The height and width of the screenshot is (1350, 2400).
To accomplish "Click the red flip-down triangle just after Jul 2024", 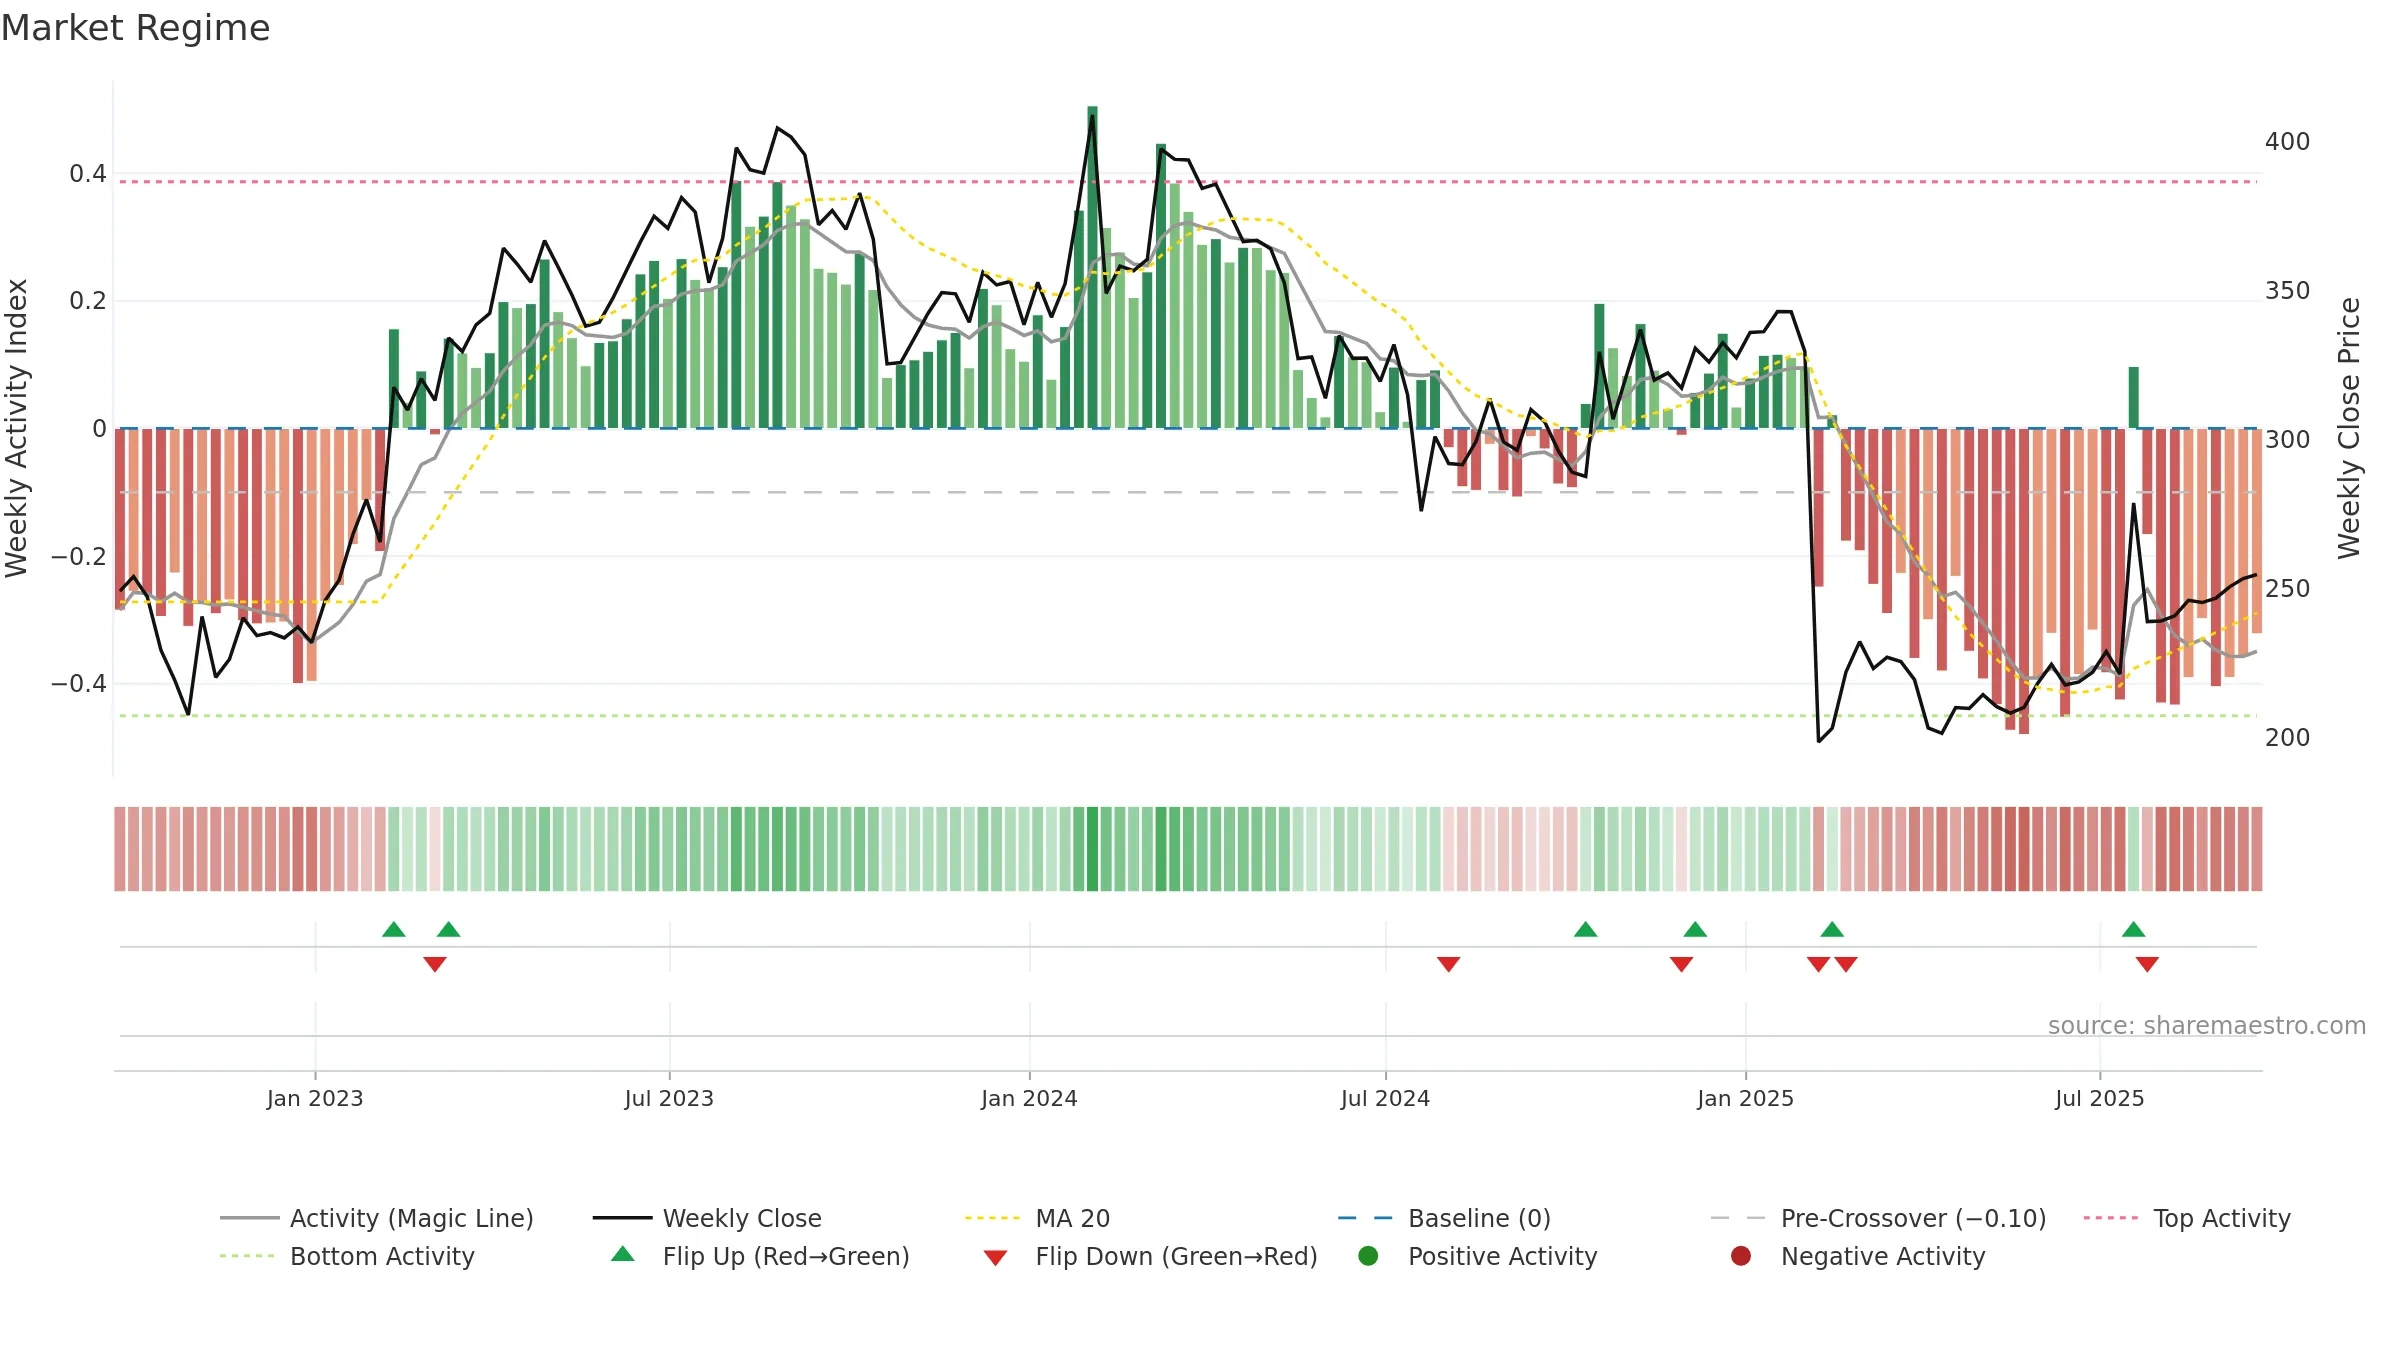I will pyautogui.click(x=1449, y=964).
